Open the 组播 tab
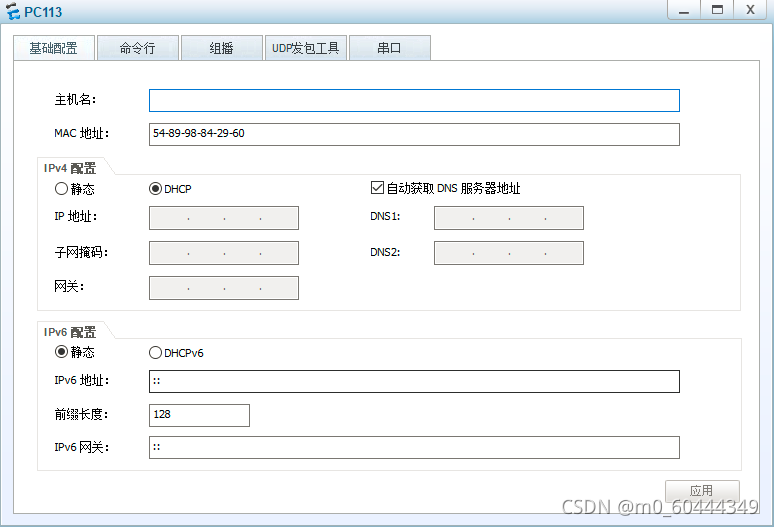The height and width of the screenshot is (527, 774). pos(222,48)
